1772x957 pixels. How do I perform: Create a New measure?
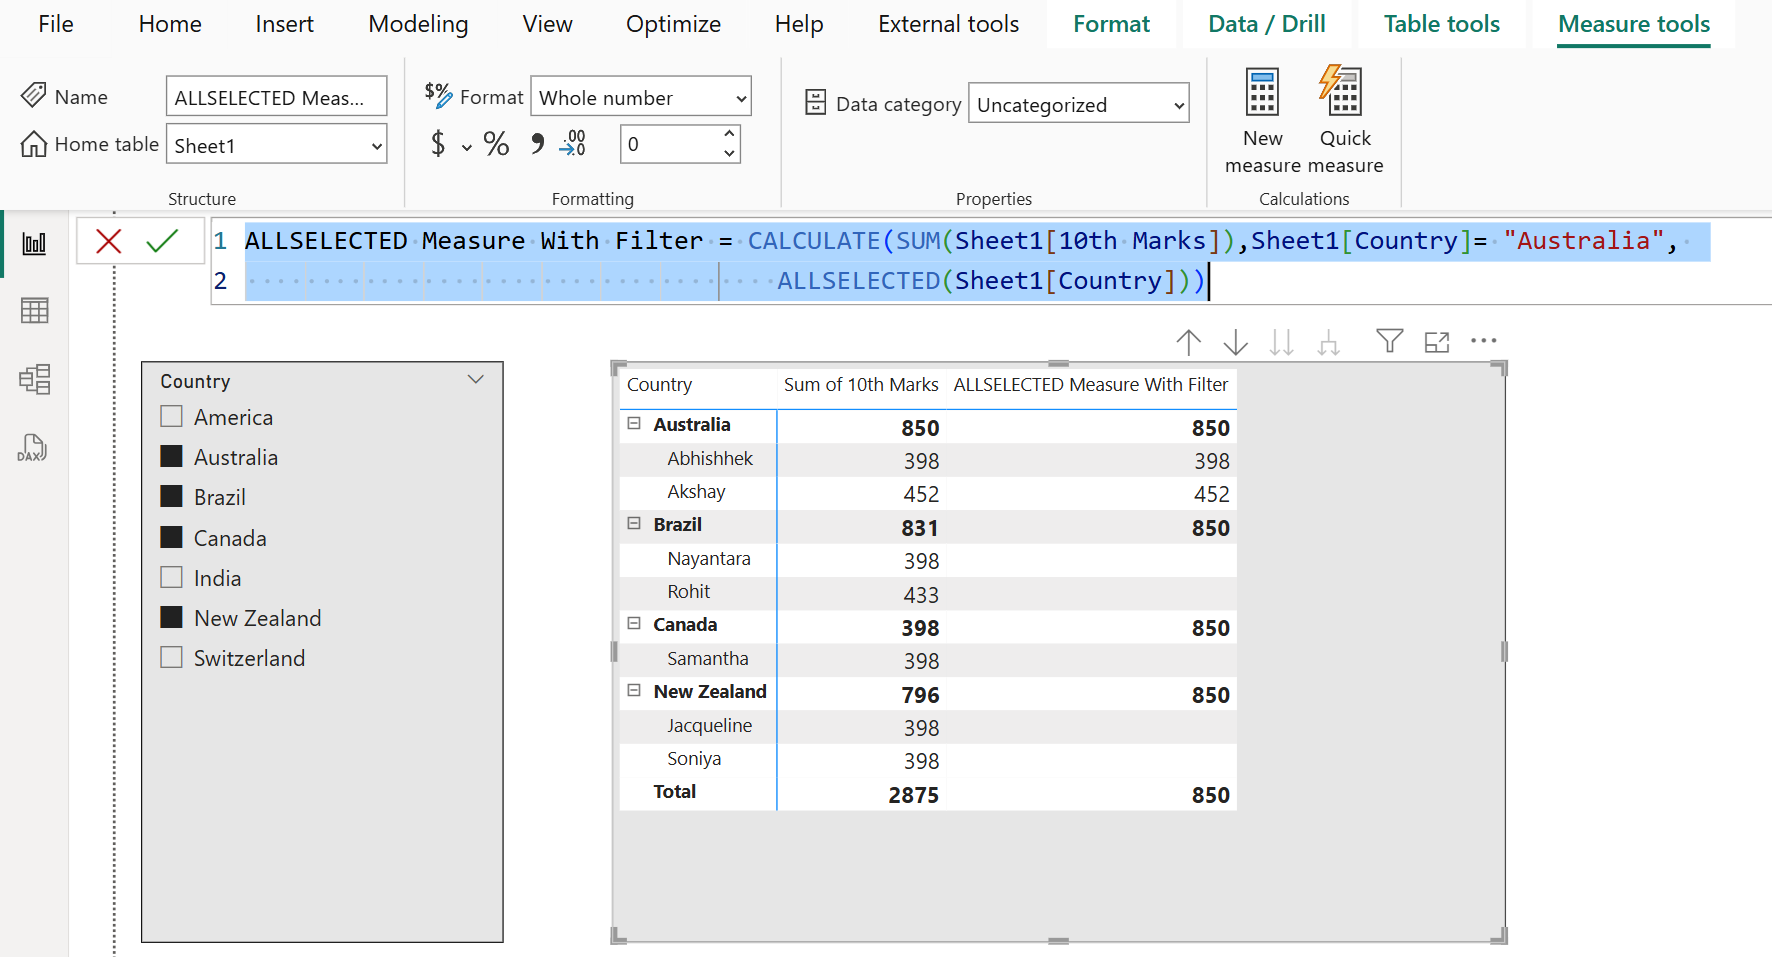[1261, 115]
